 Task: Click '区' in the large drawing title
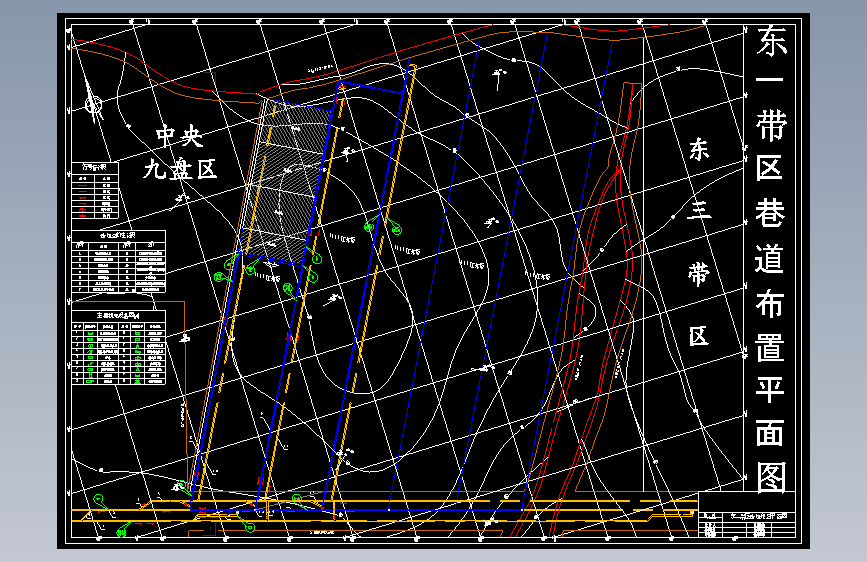(770, 168)
